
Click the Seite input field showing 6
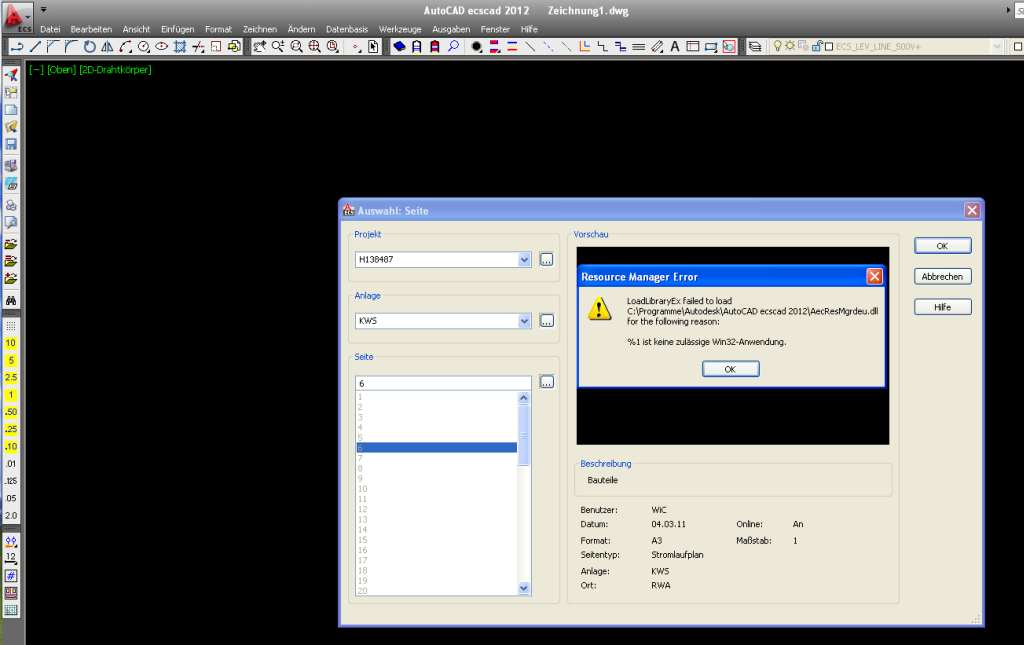tap(443, 383)
